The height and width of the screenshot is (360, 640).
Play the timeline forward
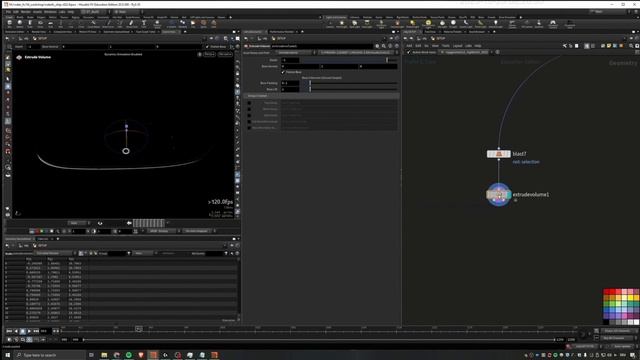pyautogui.click(x=29, y=331)
